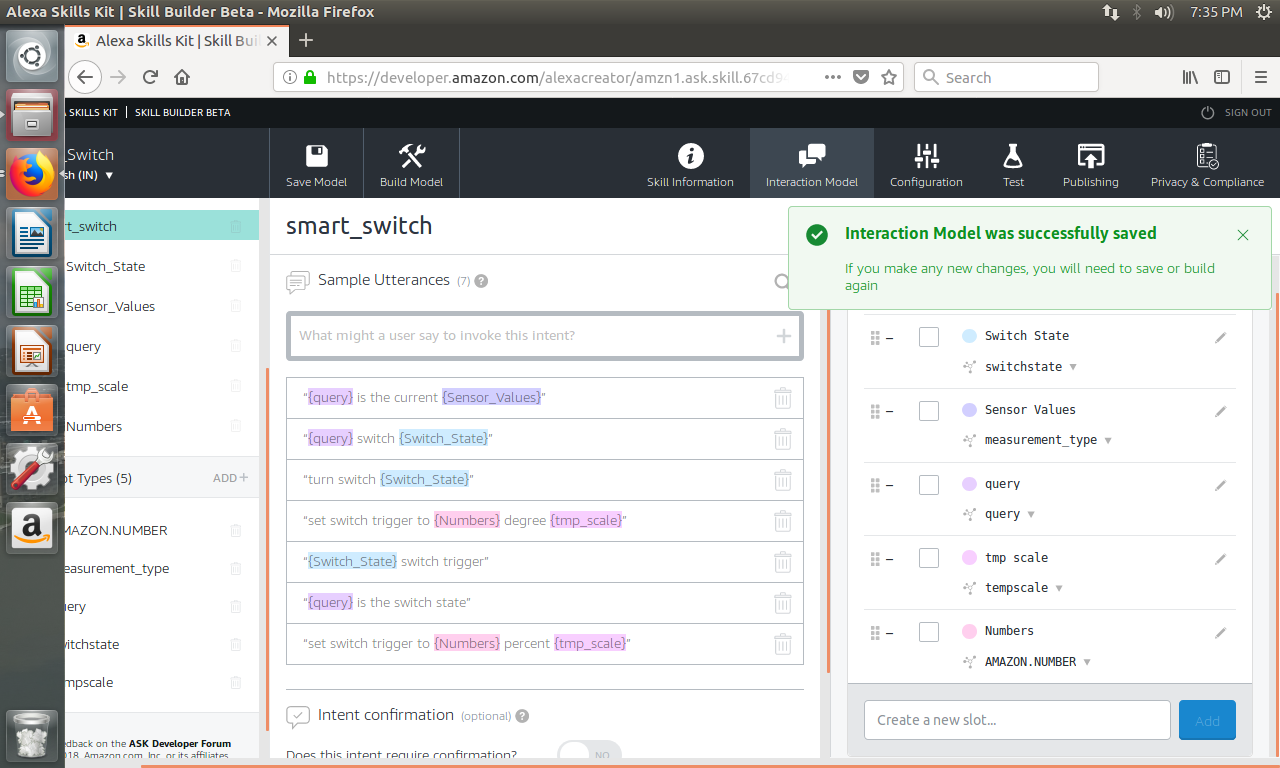Remove the Switch State slot minus button
This screenshot has height=768, width=1280.
tap(889, 338)
